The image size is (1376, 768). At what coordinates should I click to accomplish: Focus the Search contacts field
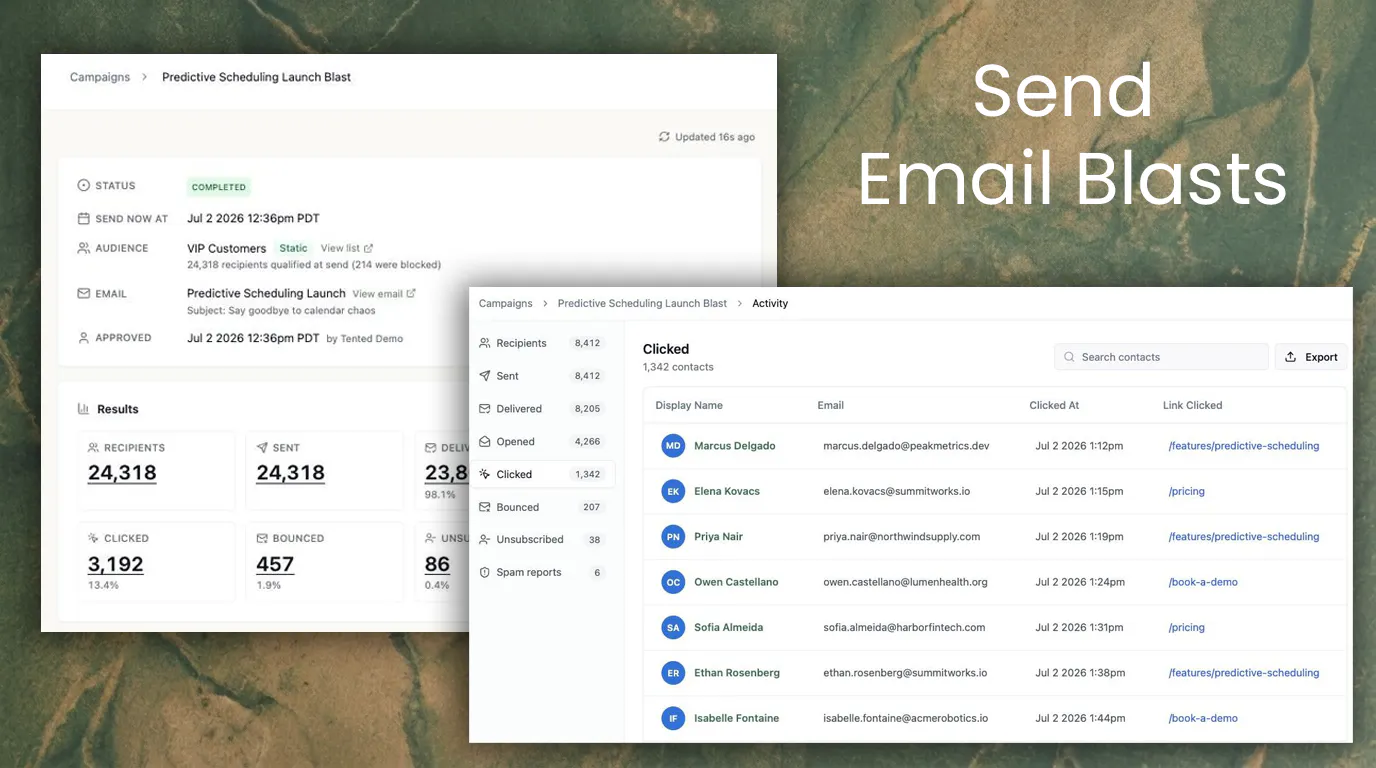point(1161,357)
